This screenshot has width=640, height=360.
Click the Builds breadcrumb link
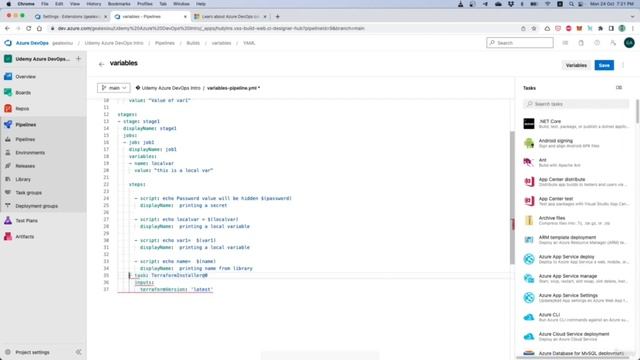pyautogui.click(x=193, y=43)
